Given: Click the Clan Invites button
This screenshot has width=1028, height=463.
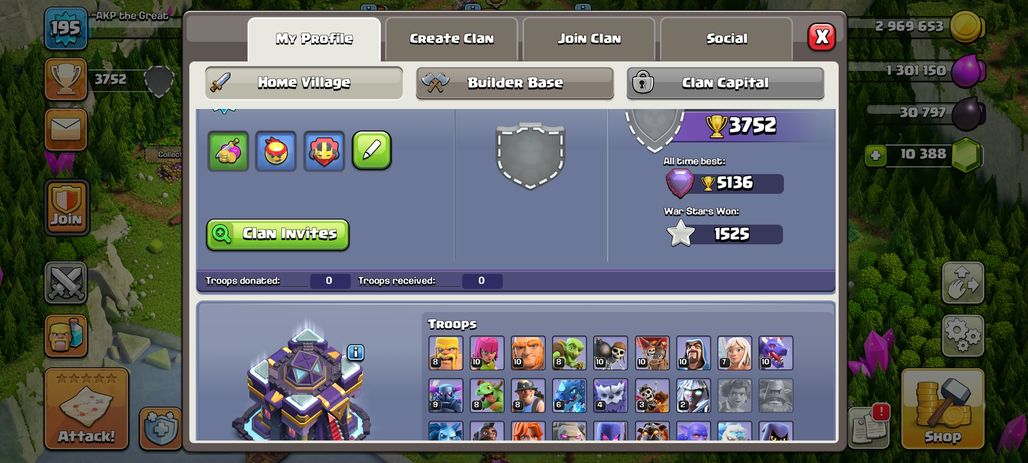Looking at the screenshot, I should coord(278,235).
